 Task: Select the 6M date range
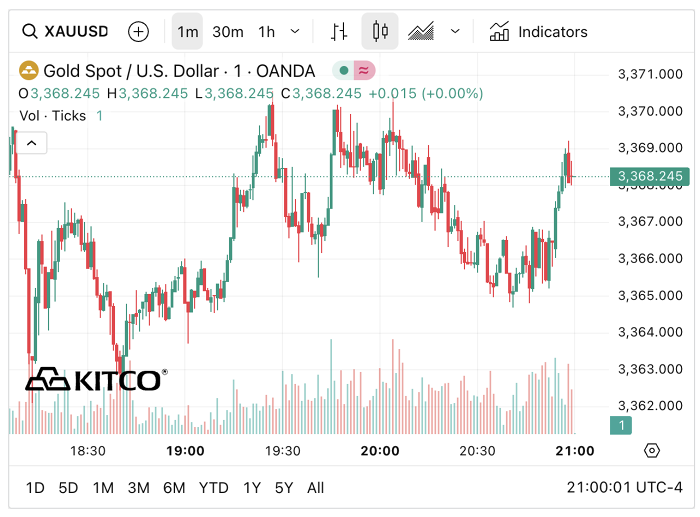174,488
